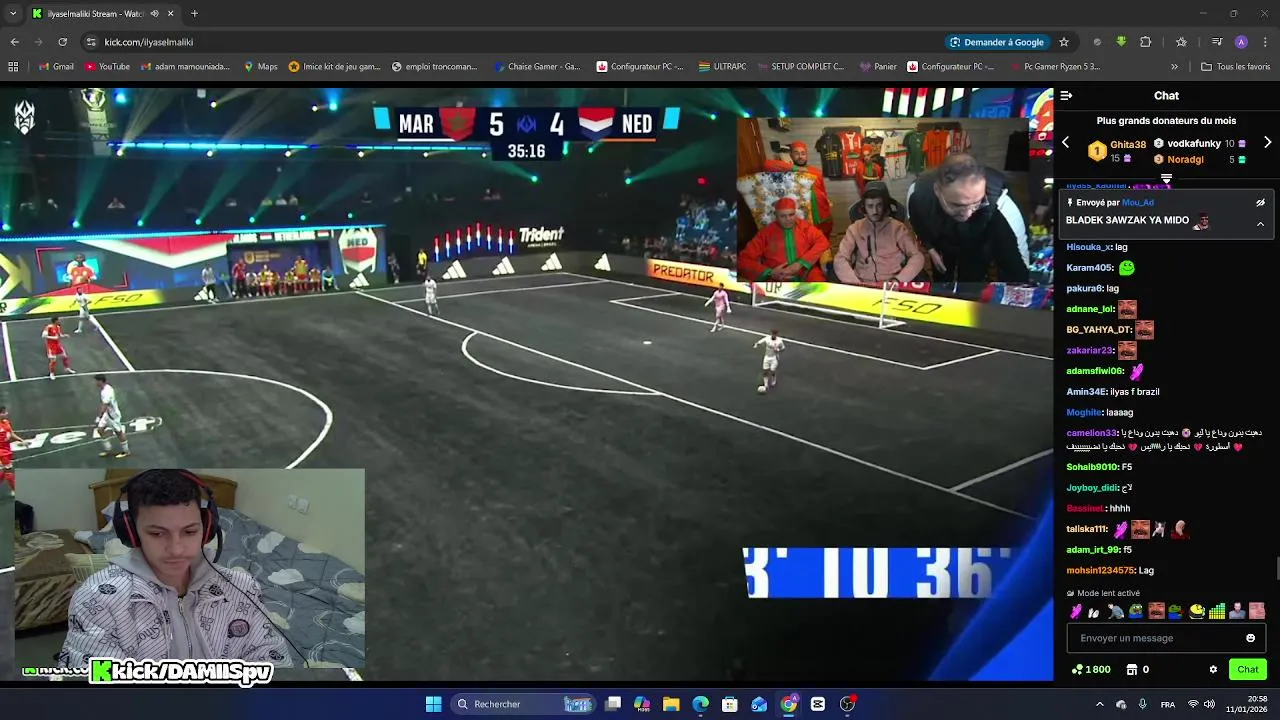Viewport: 1280px width, 720px height.
Task: Open the tab search dropdown arrow
Action: pos(12,14)
